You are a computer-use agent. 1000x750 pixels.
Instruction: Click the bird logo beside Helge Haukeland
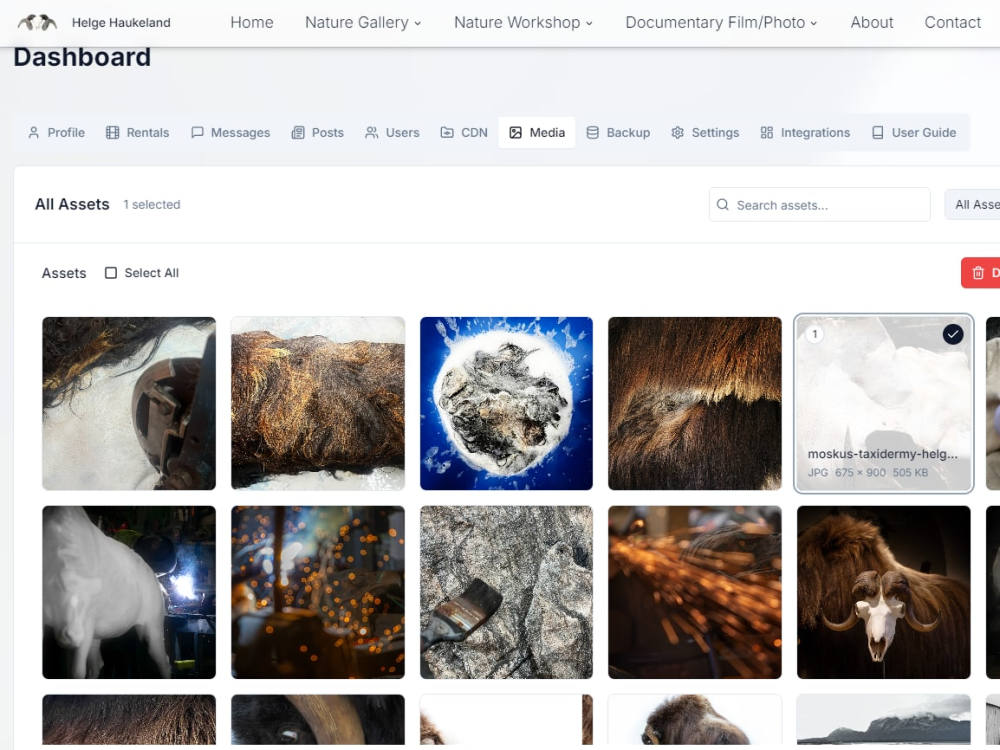[37, 22]
